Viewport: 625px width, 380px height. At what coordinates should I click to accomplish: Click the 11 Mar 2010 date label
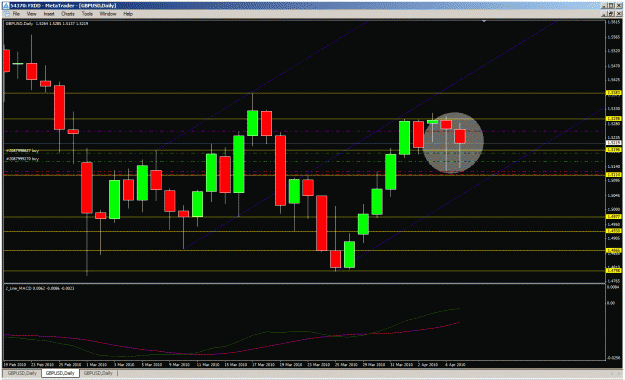pos(207,364)
